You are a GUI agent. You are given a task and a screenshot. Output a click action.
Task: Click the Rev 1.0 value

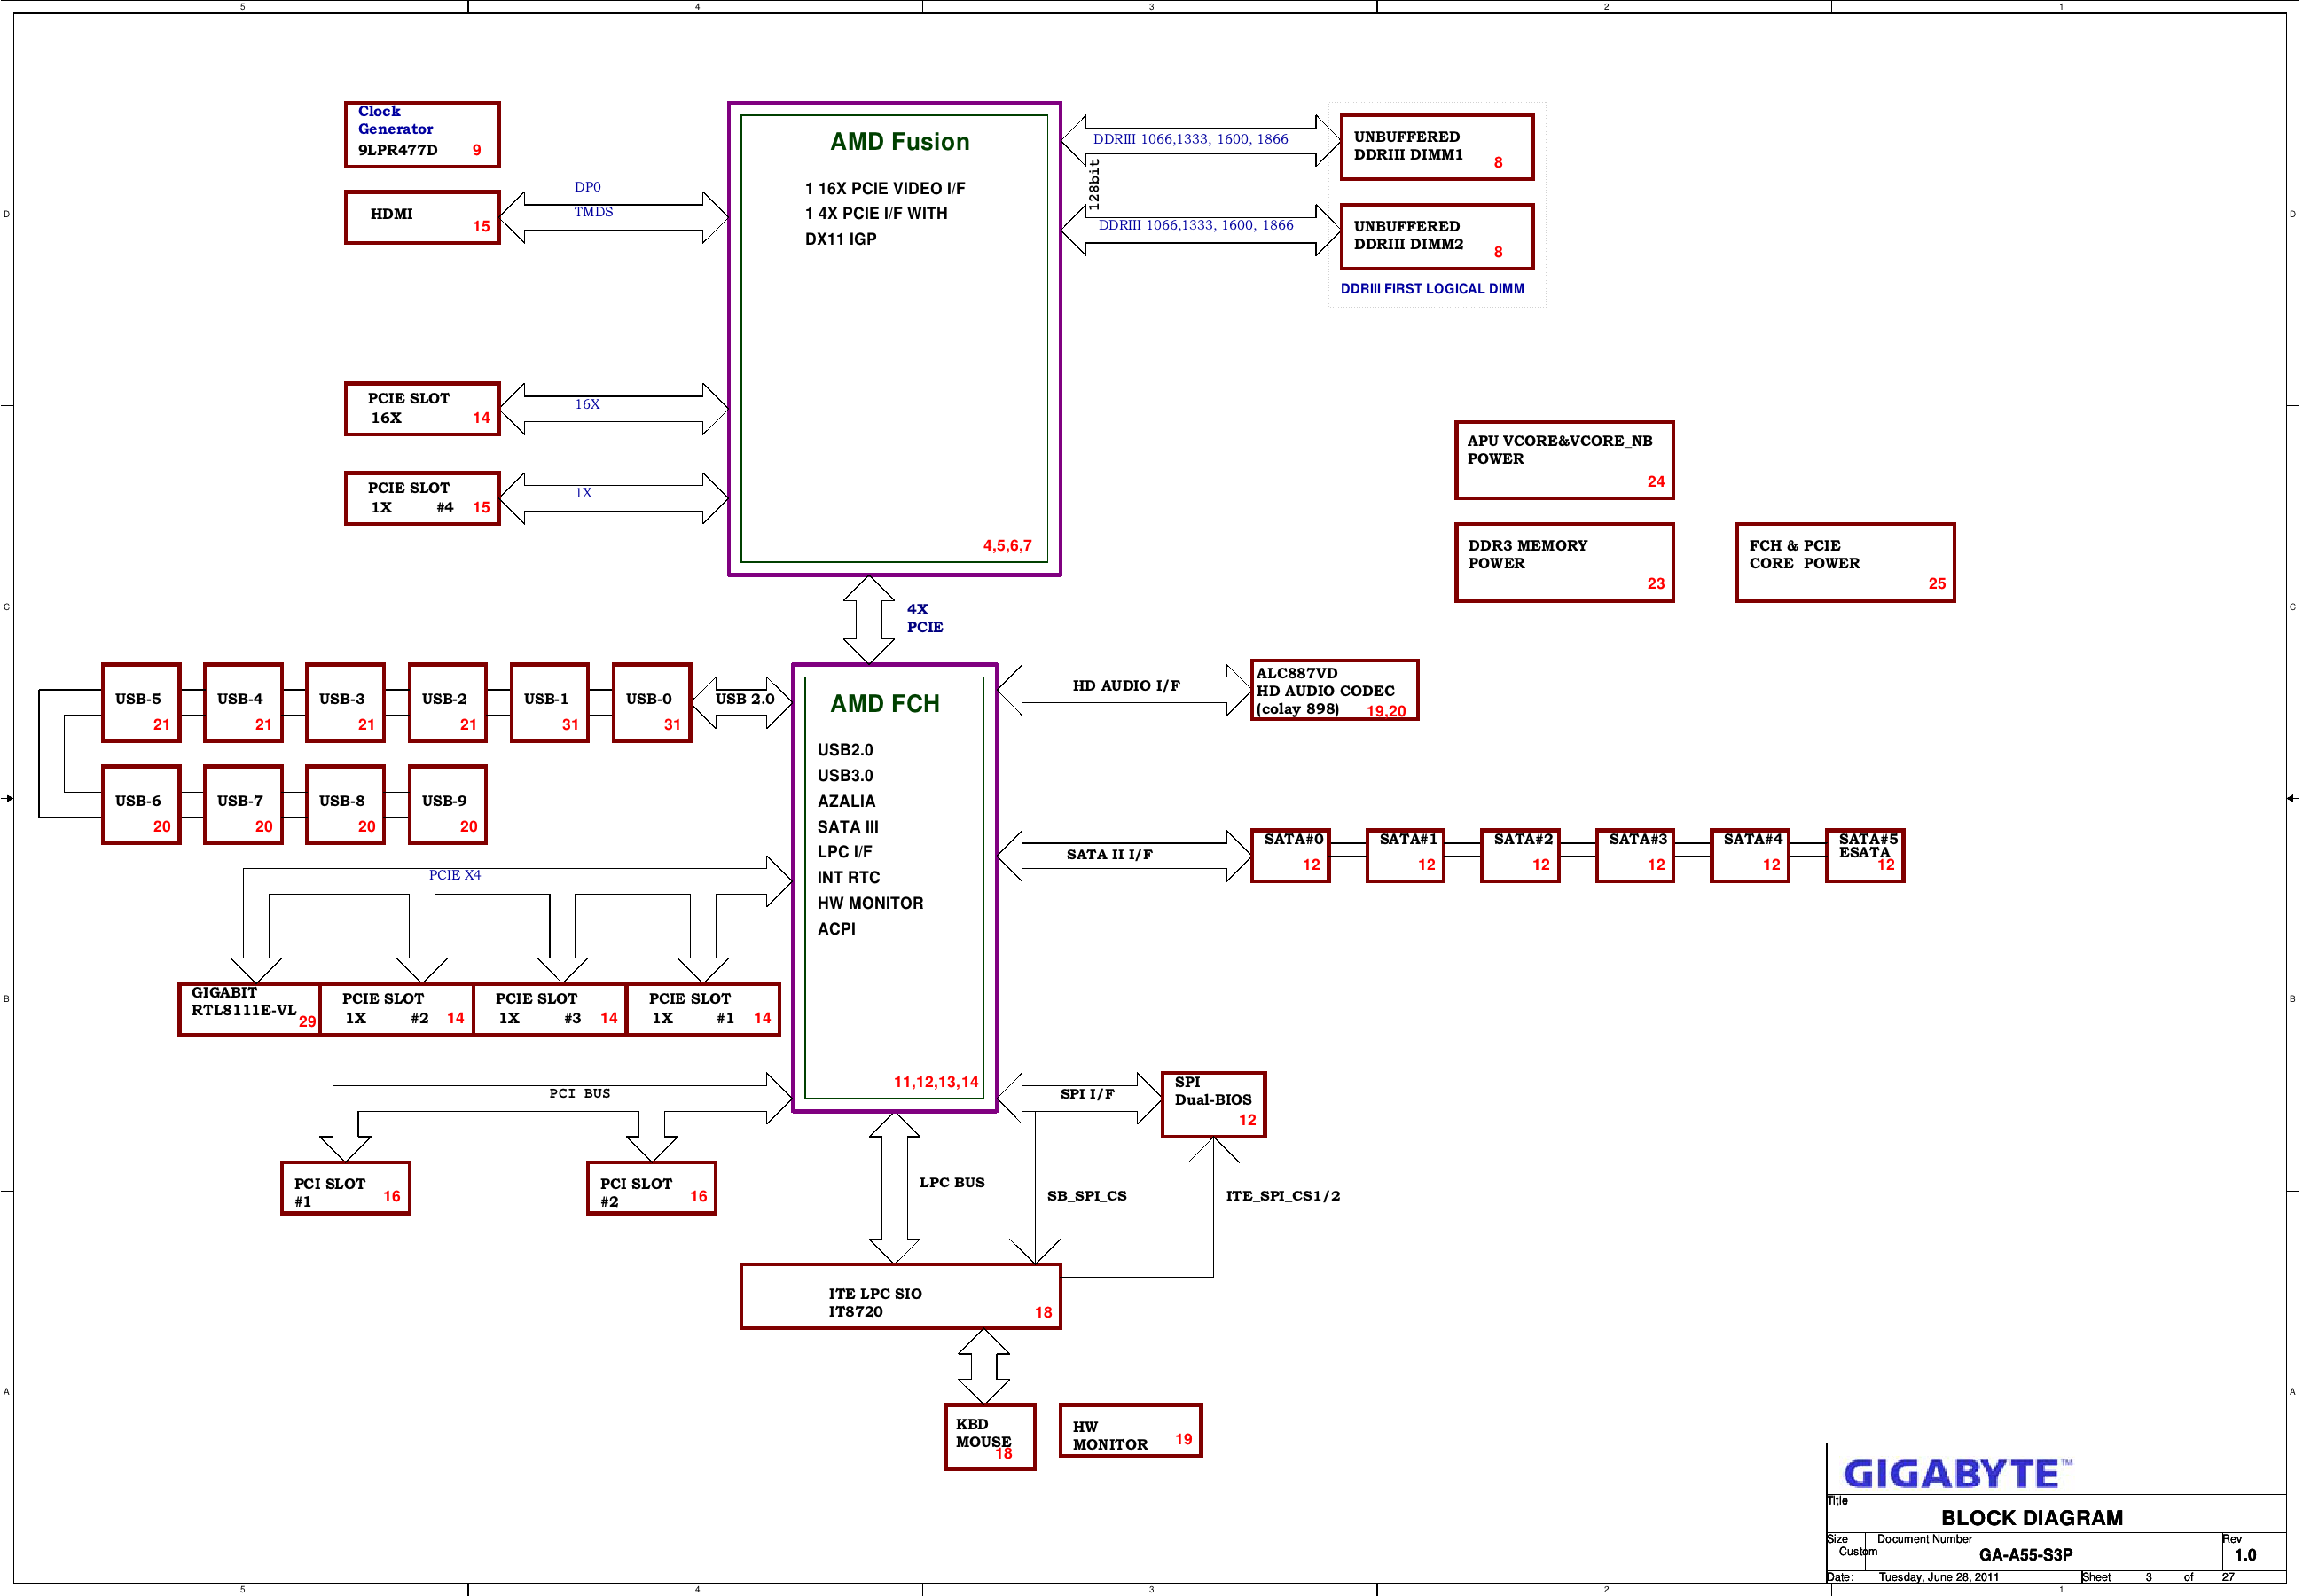pos(2246,1556)
